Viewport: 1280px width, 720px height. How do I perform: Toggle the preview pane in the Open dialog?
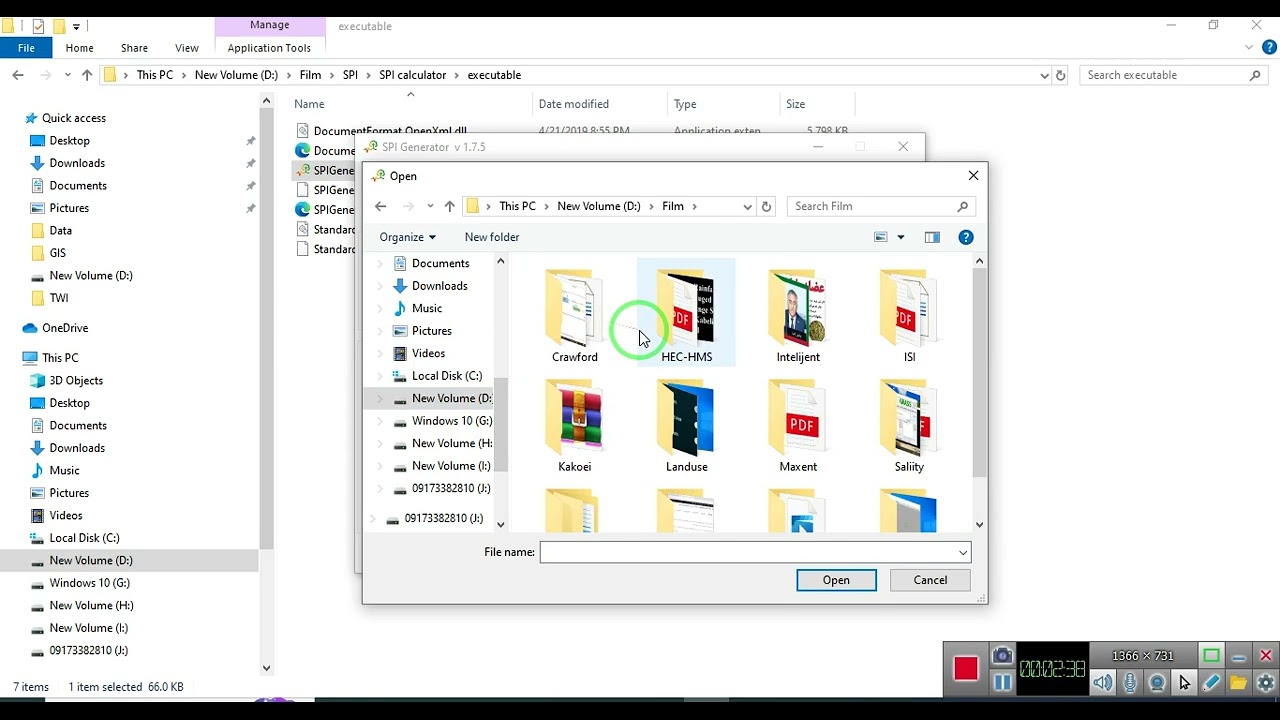click(x=932, y=237)
